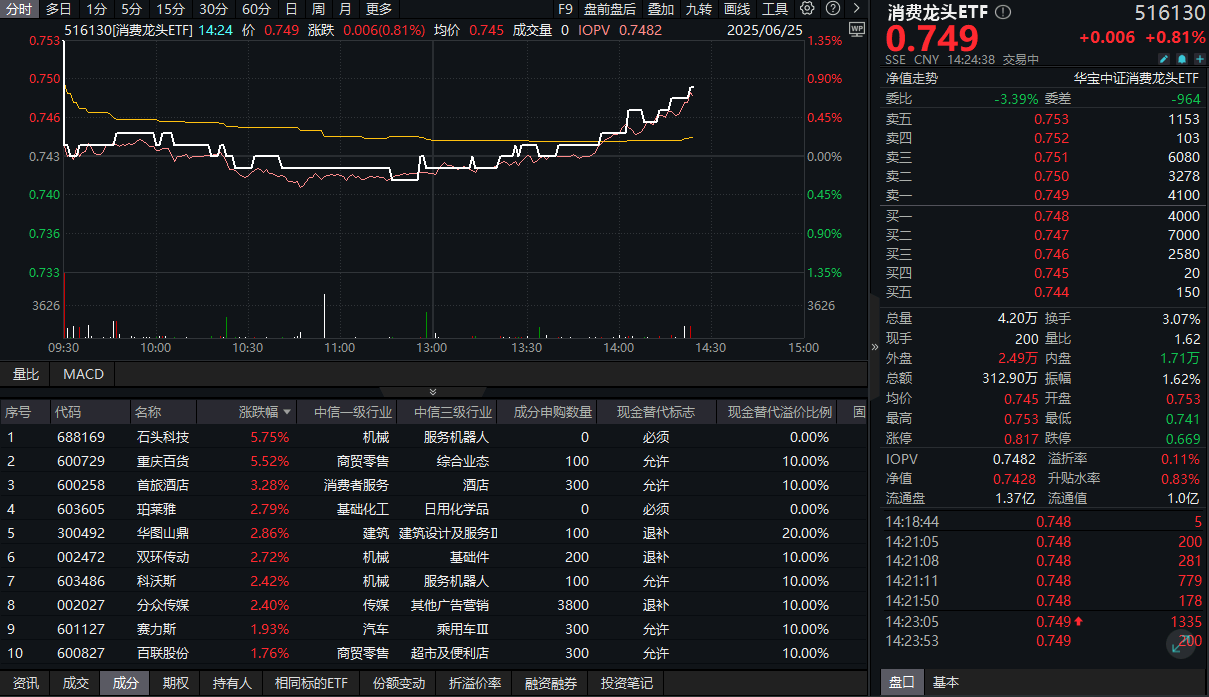Viewport: 1209px width, 697px height.
Task: Set a price alert with the bell icon
Action: tap(1181, 59)
